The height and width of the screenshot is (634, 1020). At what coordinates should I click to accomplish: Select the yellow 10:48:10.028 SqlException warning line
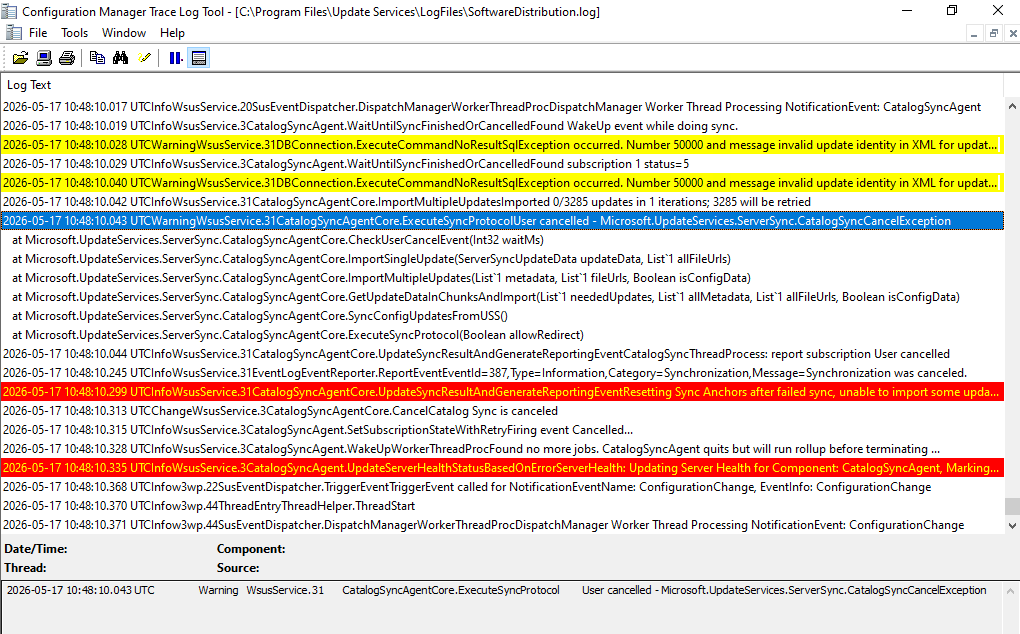point(502,145)
